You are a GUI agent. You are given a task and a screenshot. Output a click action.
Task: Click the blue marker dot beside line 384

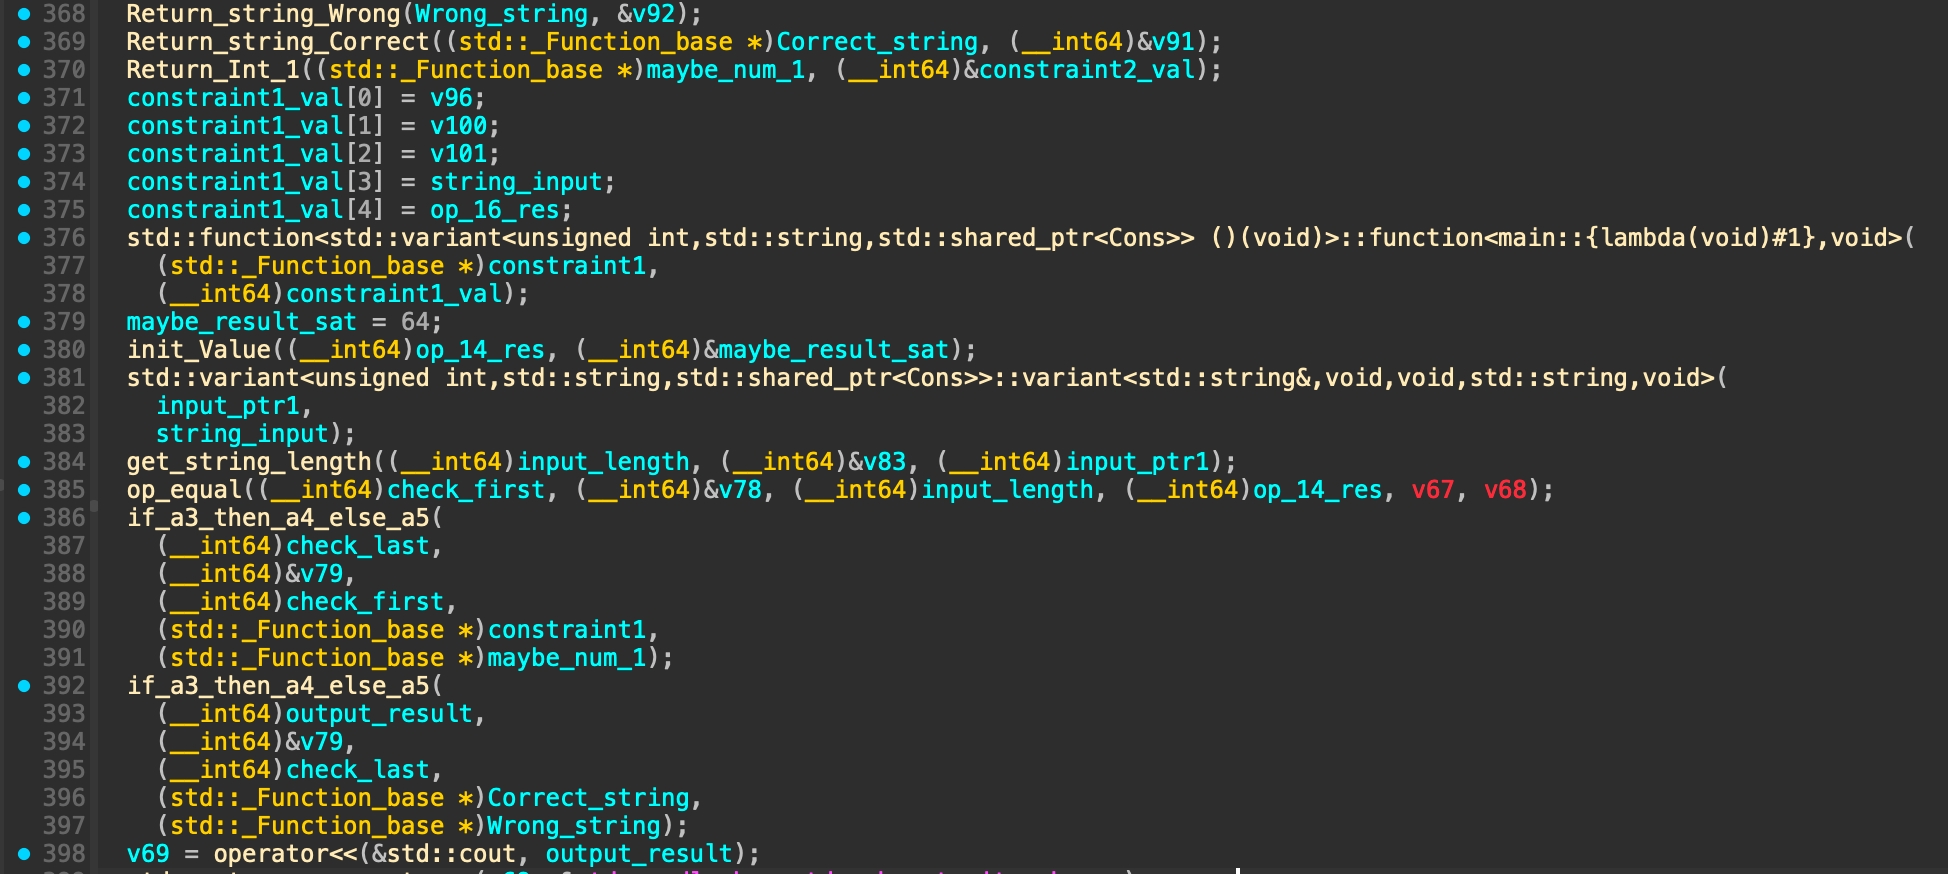[x=24, y=462]
